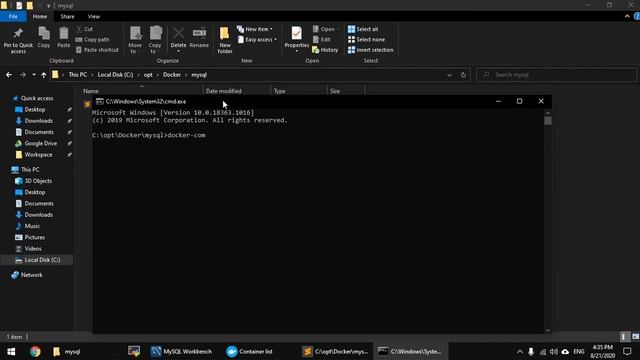Open recent locations dropdown arrow

pos(34,75)
